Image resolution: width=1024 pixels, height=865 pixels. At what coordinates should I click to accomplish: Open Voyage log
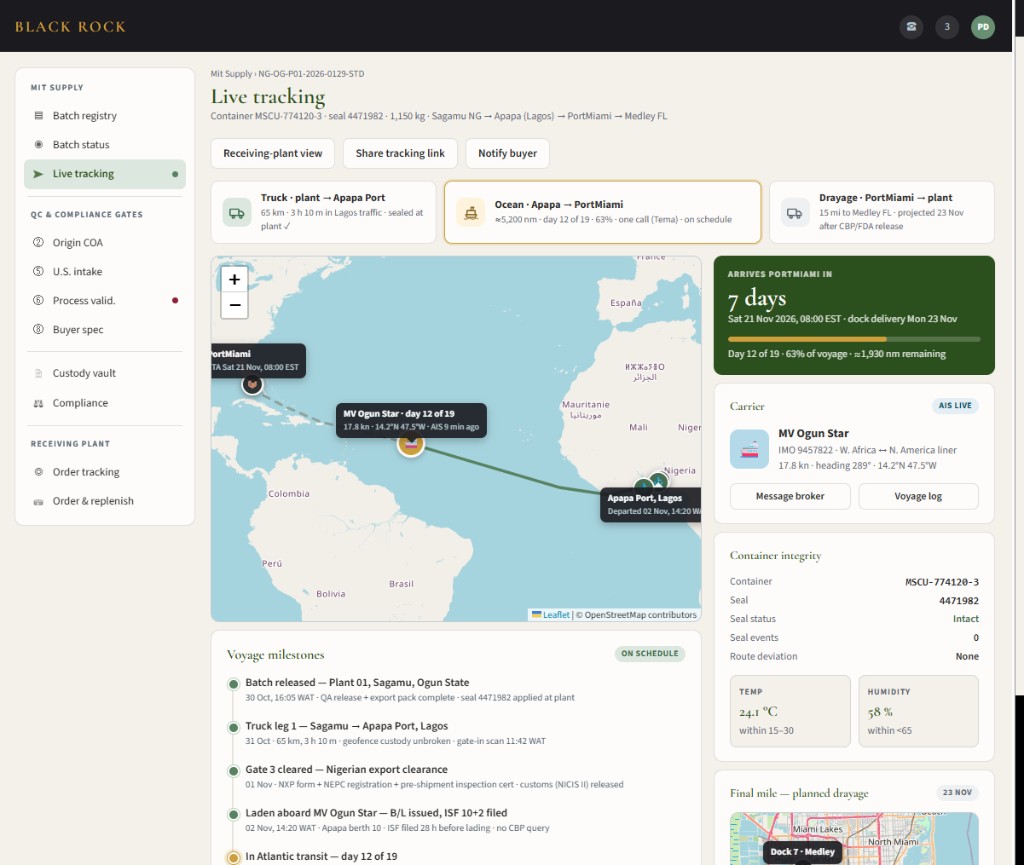click(918, 496)
